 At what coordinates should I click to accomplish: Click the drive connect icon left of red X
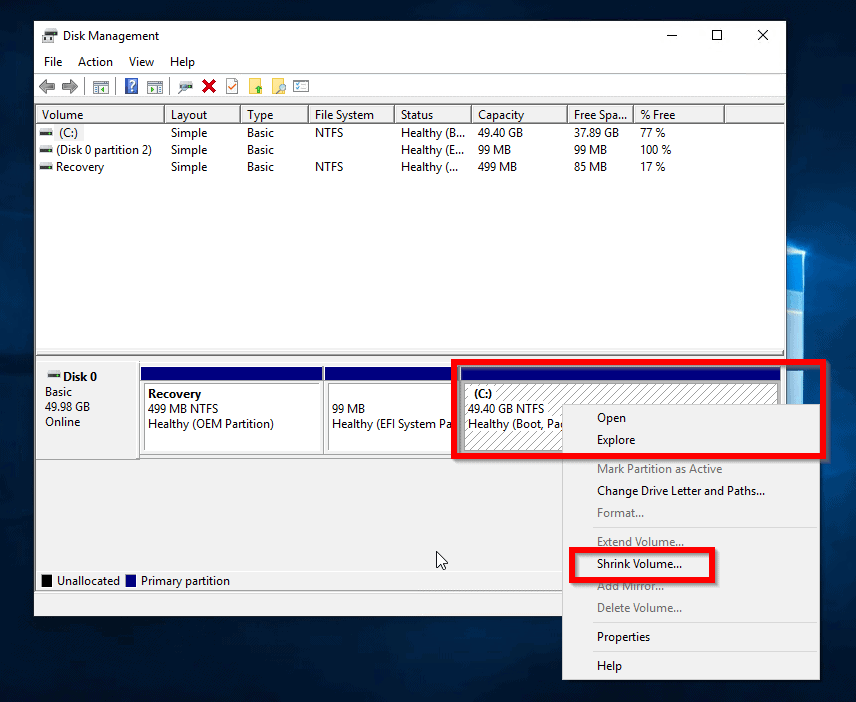point(185,87)
